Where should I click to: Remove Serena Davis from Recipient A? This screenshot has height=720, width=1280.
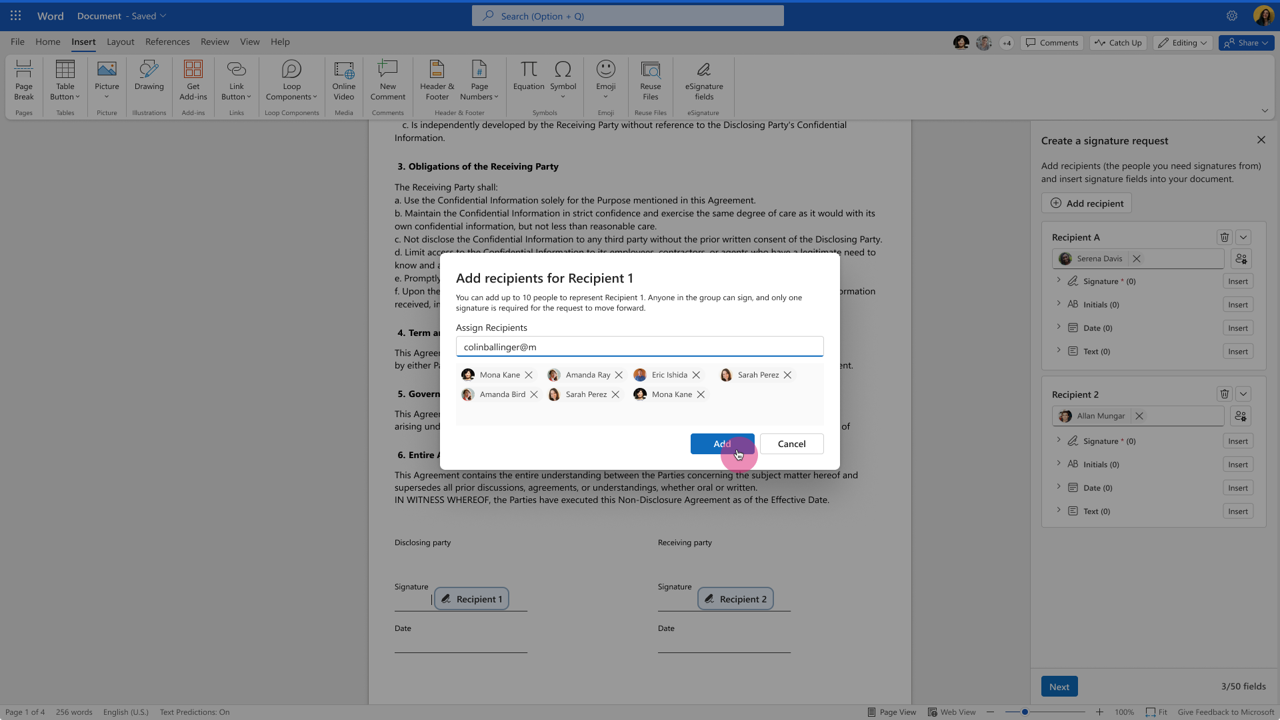pyautogui.click(x=1137, y=259)
